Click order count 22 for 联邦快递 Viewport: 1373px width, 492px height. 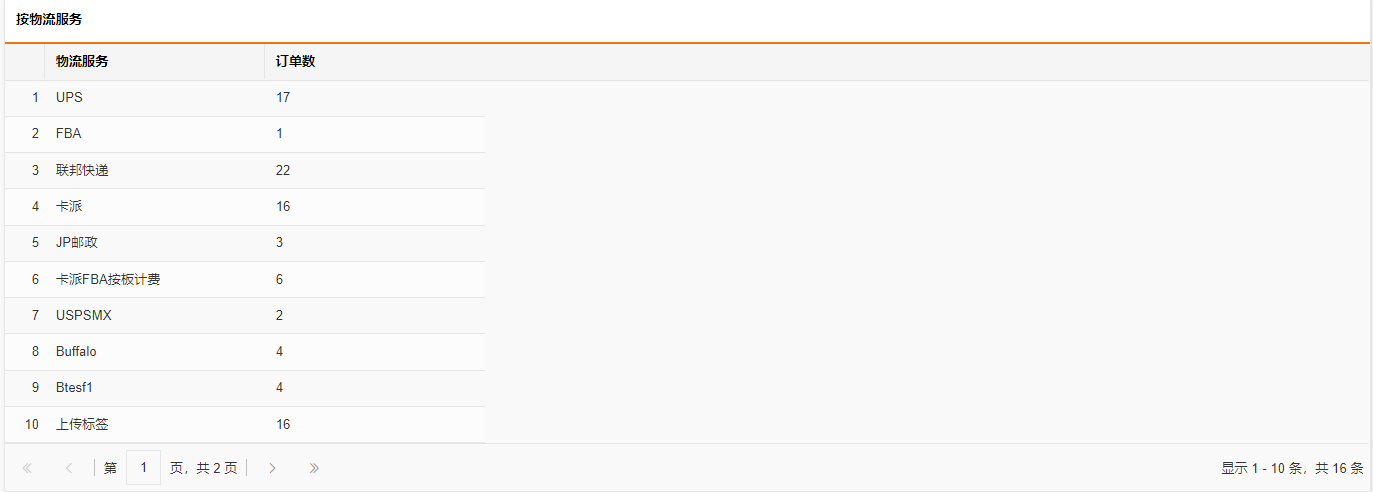coord(283,171)
